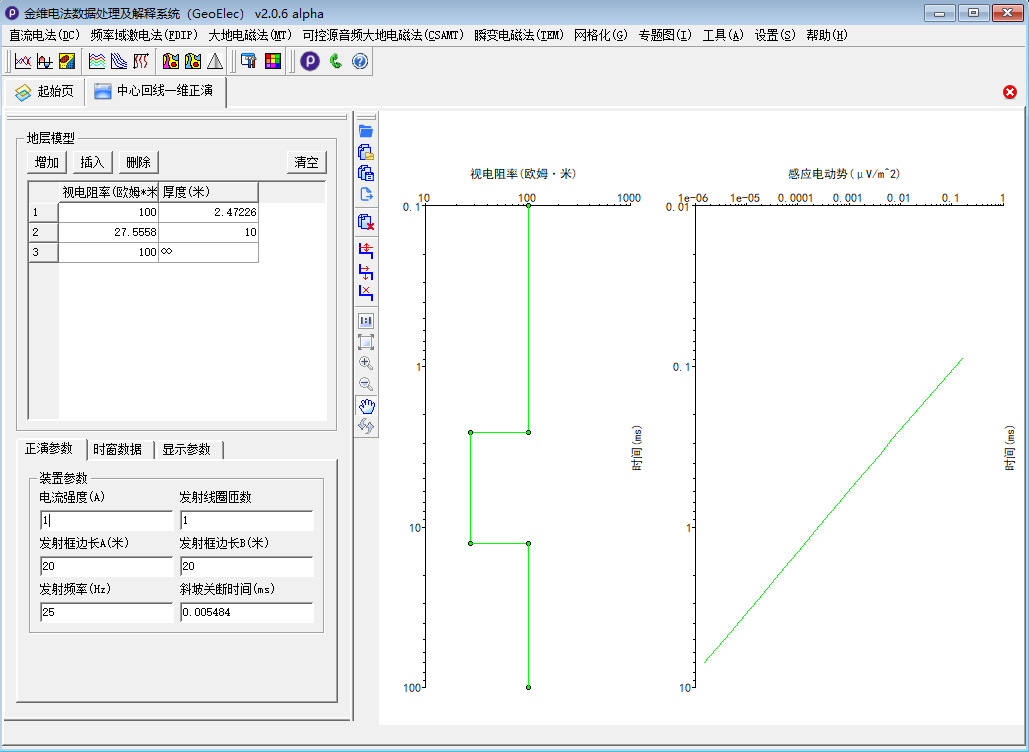Click the thickness cell 10 in row 2
Screen dimensions: 1029x752
(x=208, y=232)
